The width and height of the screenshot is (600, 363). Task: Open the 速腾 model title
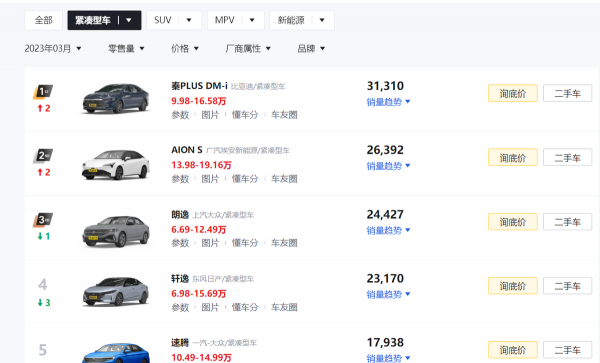180,343
